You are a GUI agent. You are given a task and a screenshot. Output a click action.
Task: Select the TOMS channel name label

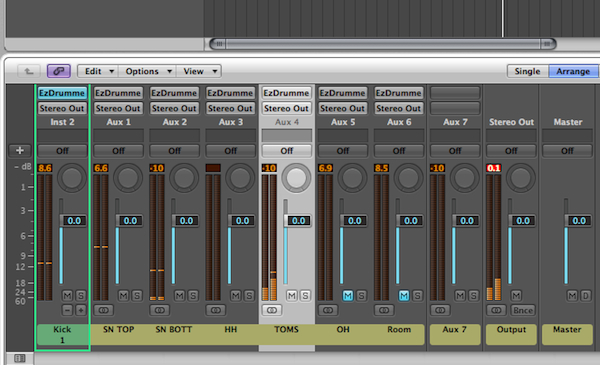(x=287, y=329)
